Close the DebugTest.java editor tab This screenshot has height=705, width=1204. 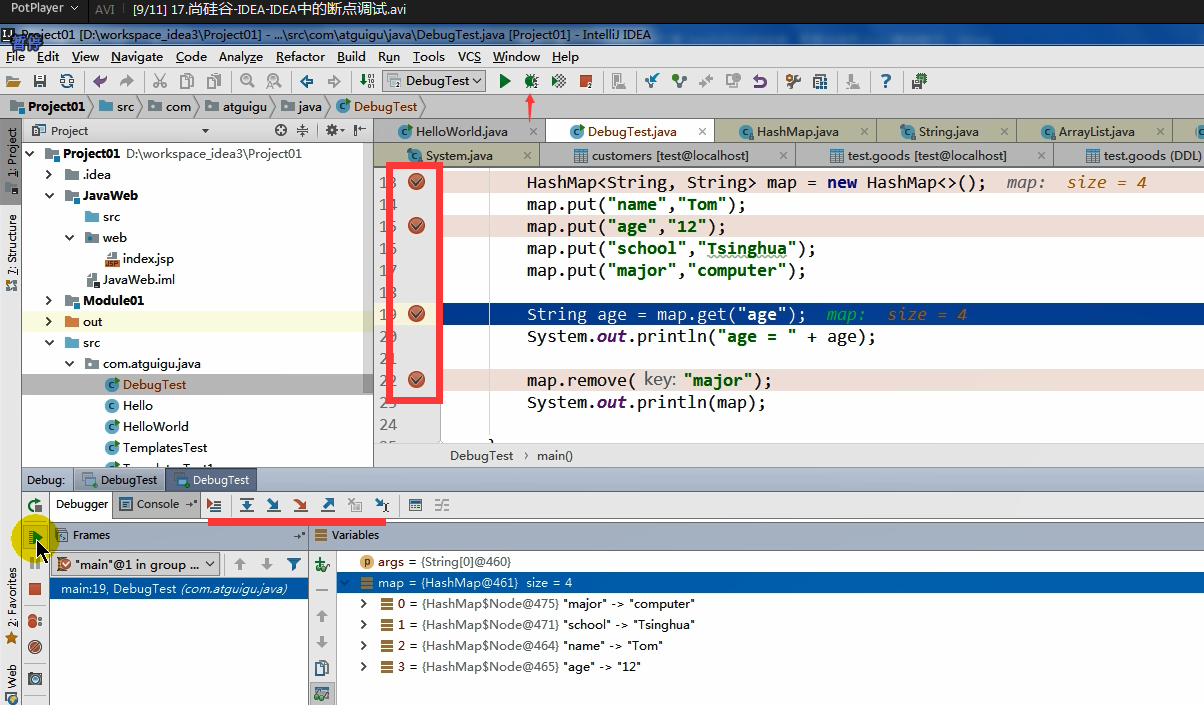click(703, 131)
